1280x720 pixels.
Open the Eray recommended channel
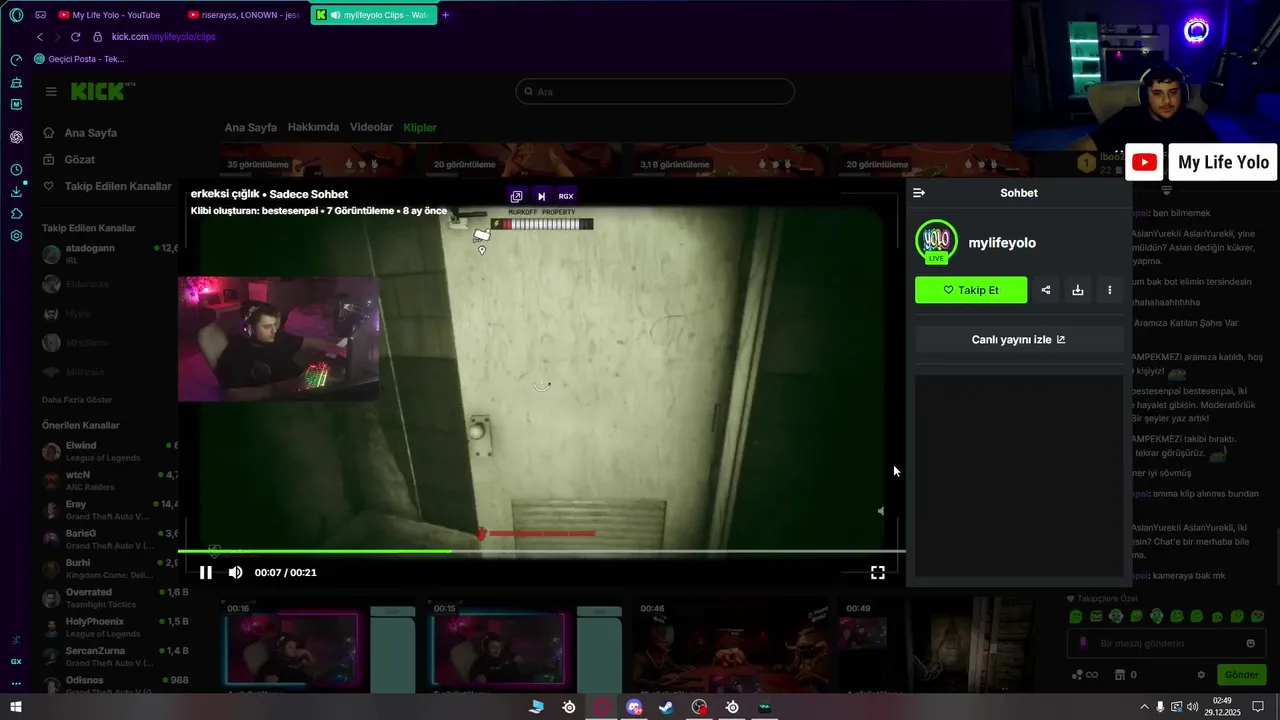(110, 510)
